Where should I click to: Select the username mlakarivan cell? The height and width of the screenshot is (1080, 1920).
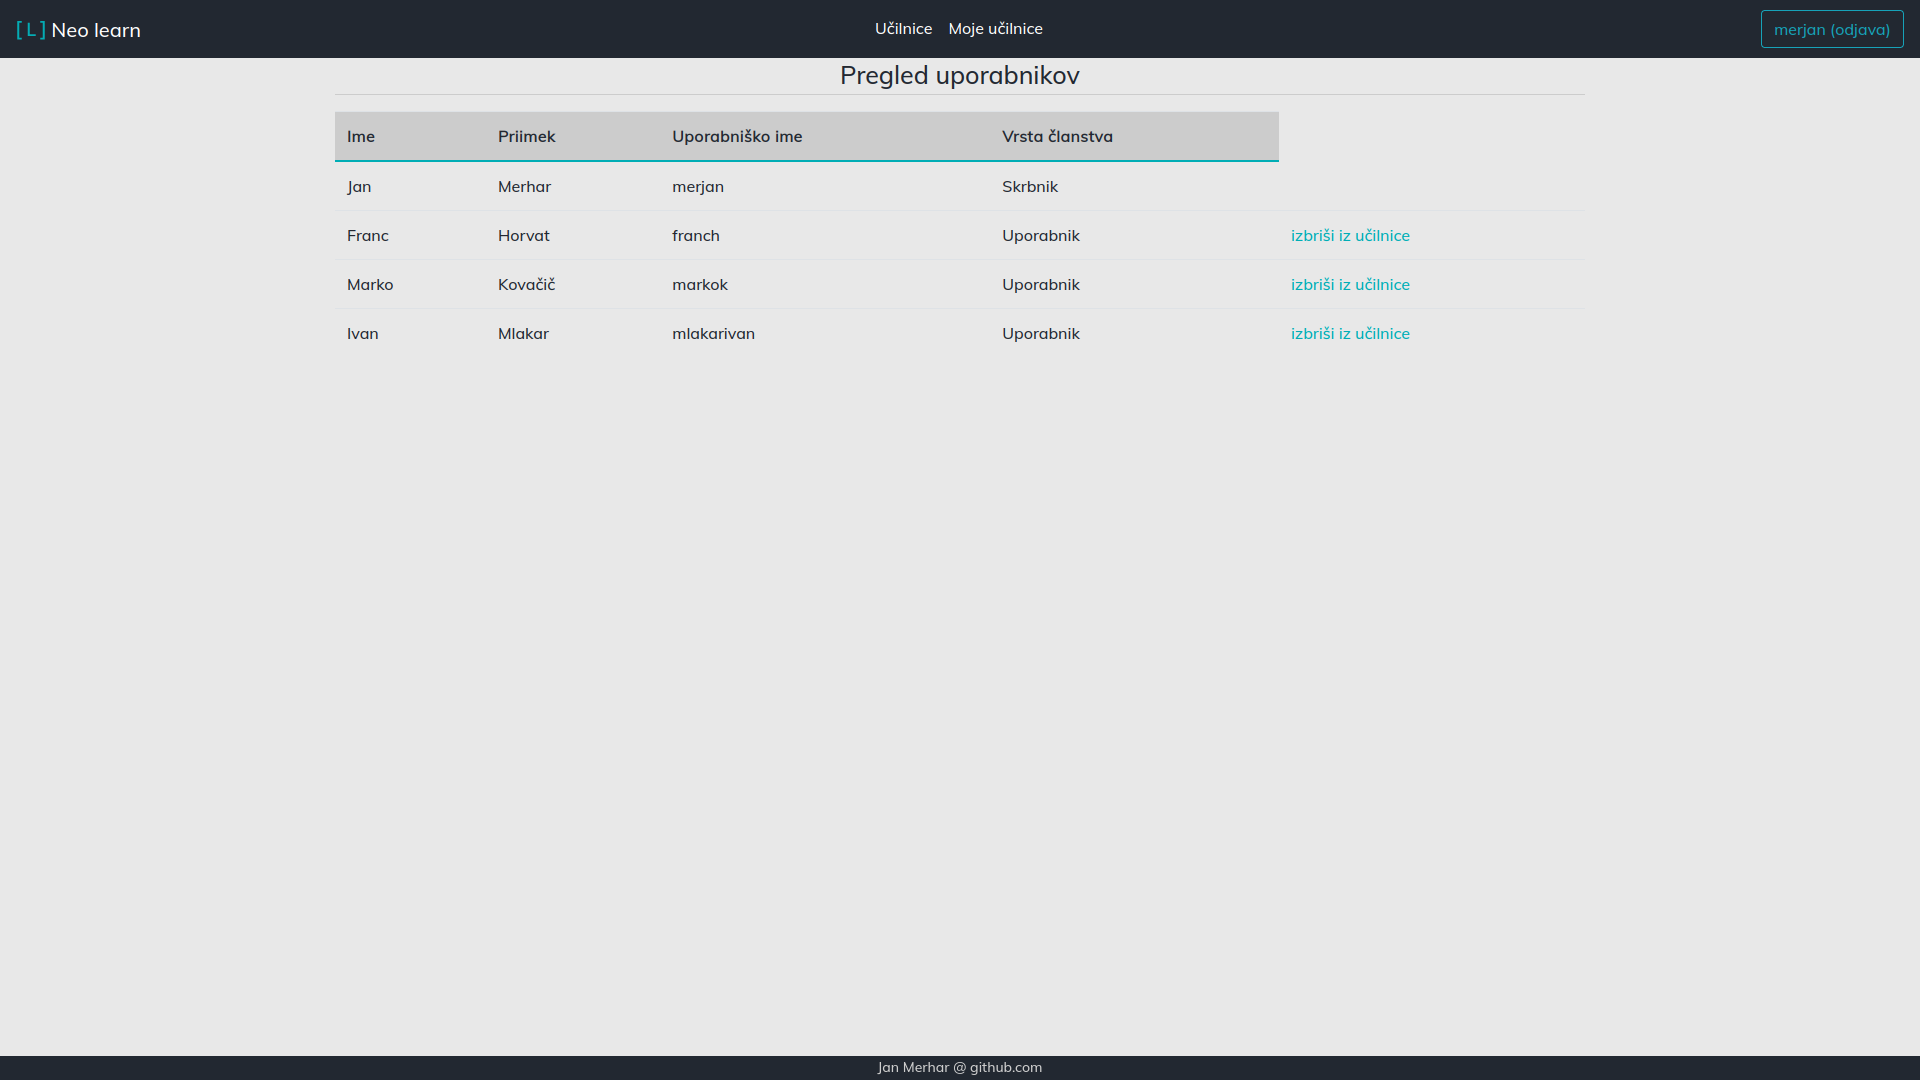pos(713,334)
